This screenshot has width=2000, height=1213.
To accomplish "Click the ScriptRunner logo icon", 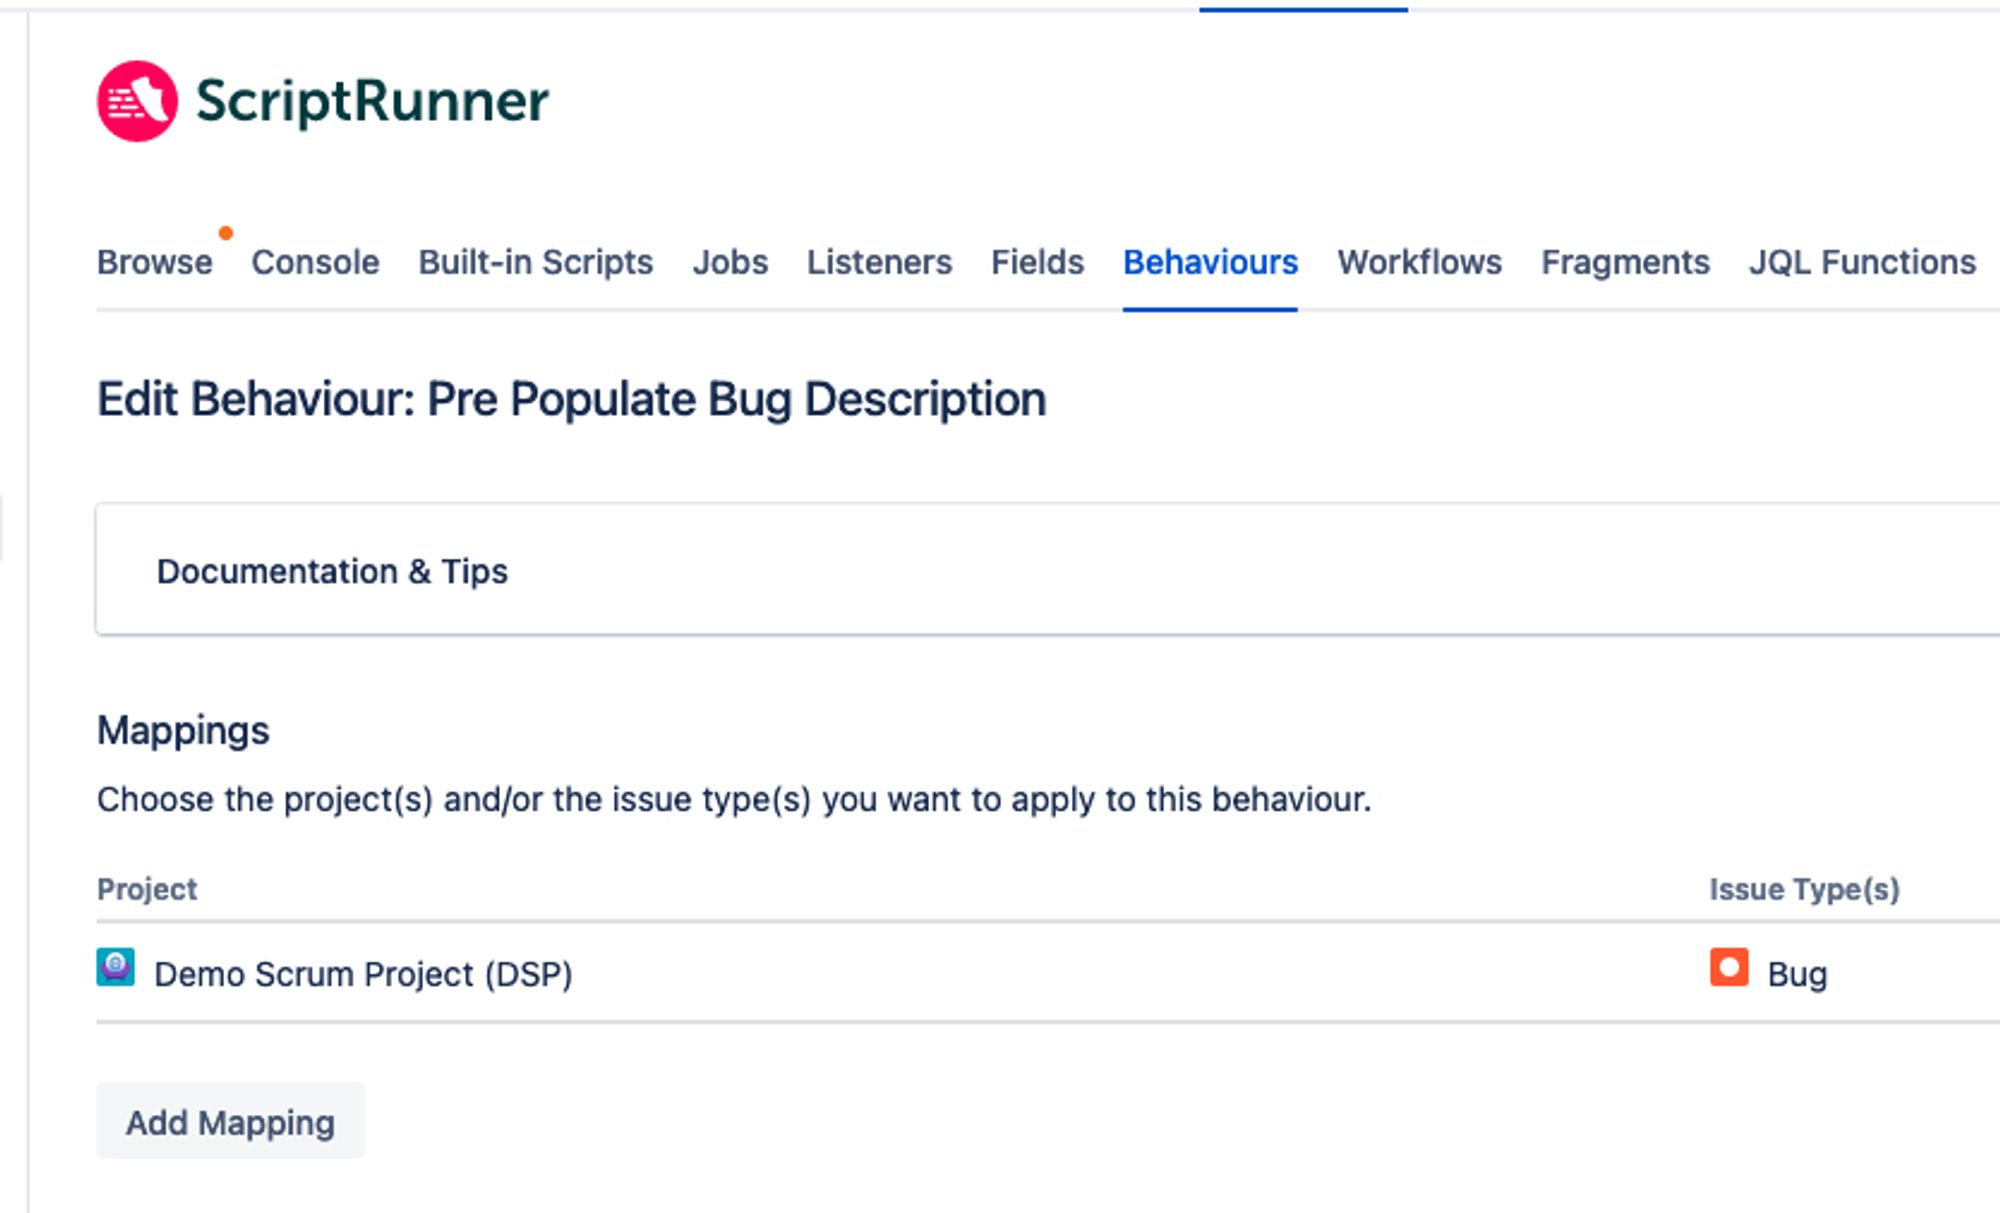I will coord(137,101).
